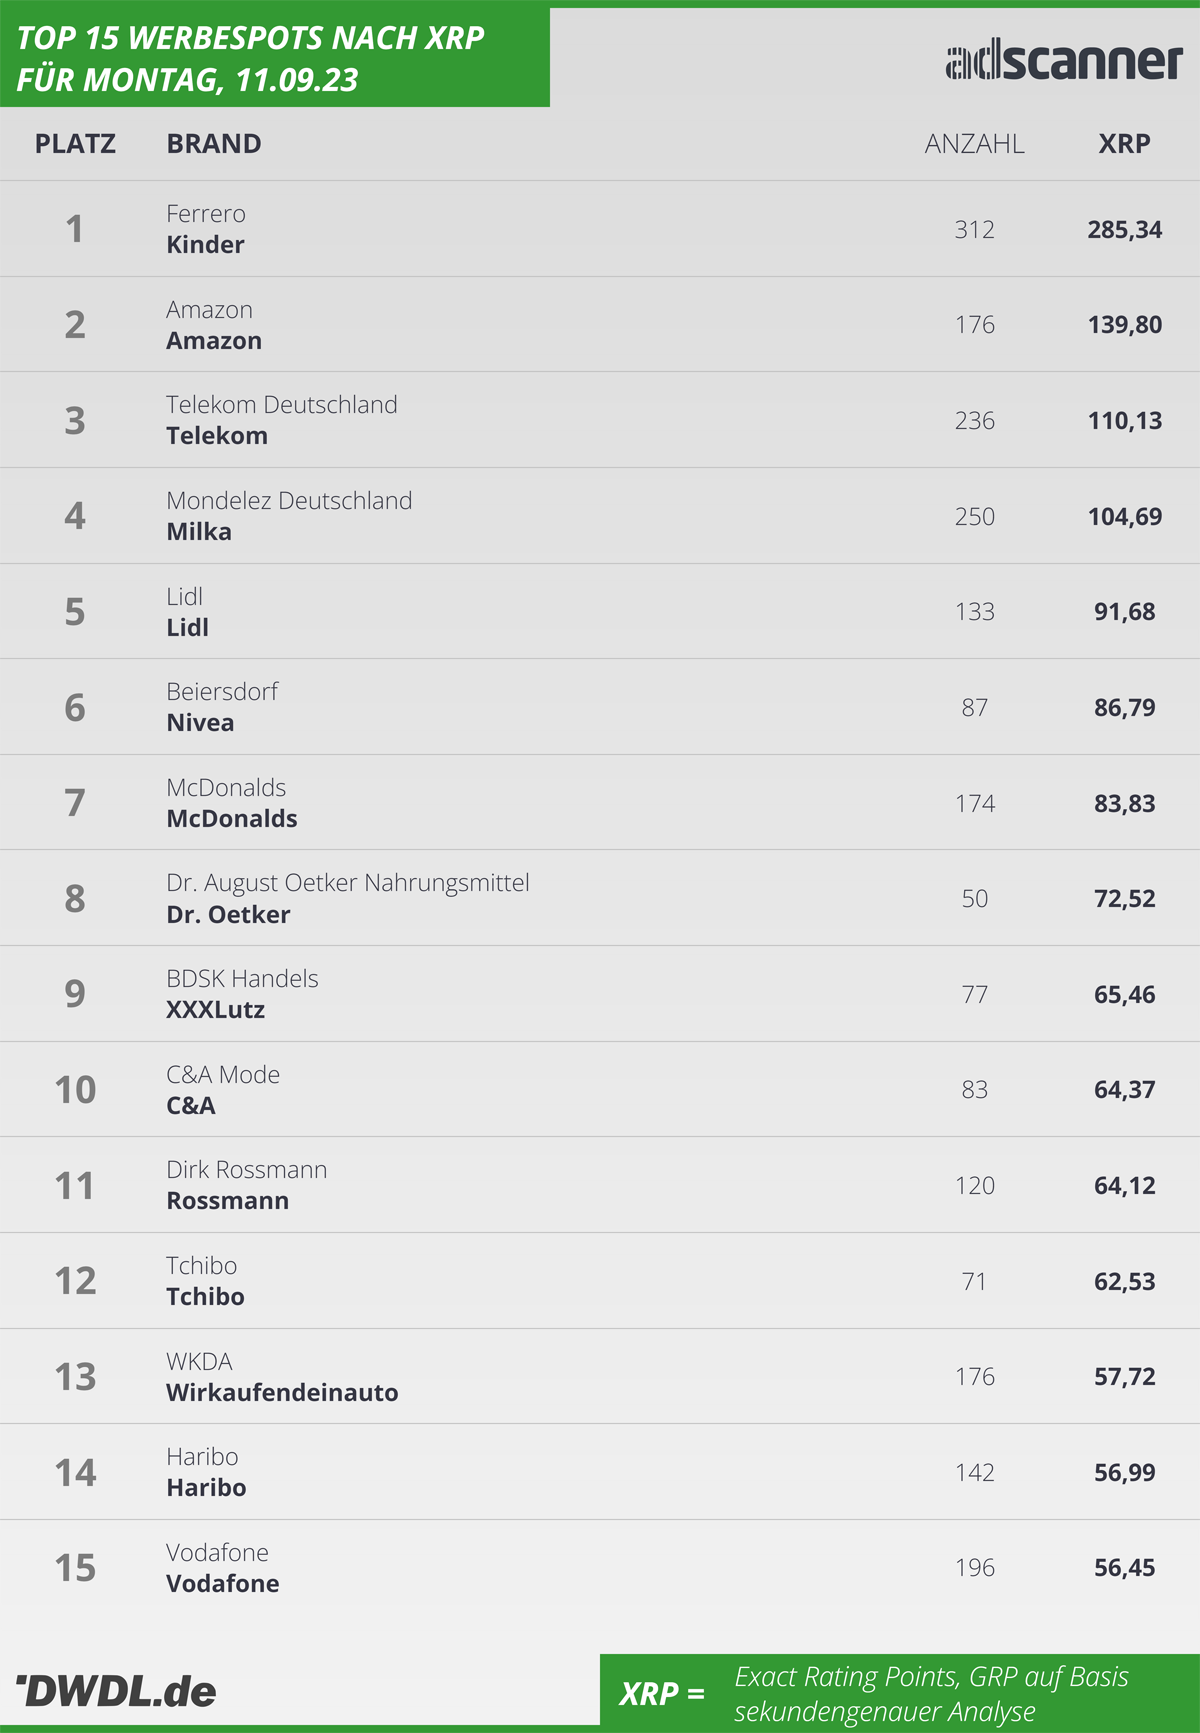Click the DWDL.de logo
Viewport: 1200px width, 1733px height.
[x=116, y=1691]
